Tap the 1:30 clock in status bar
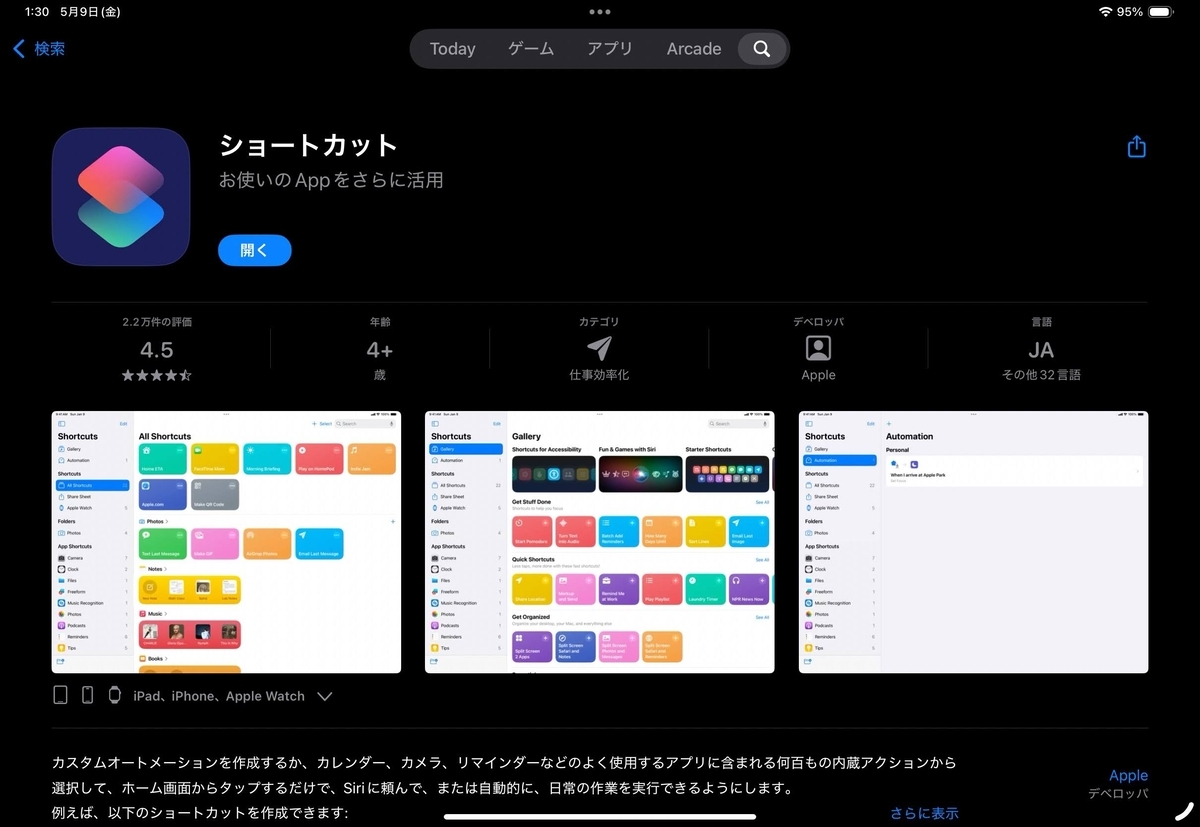Viewport: 1200px width, 827px height. tap(36, 12)
